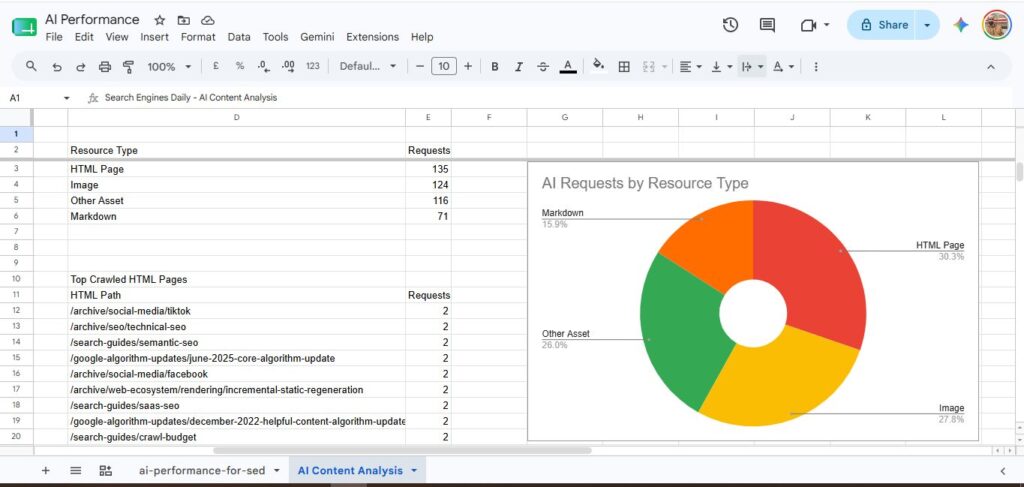The width and height of the screenshot is (1024, 487).
Task: Open version history clock icon
Action: (730, 25)
